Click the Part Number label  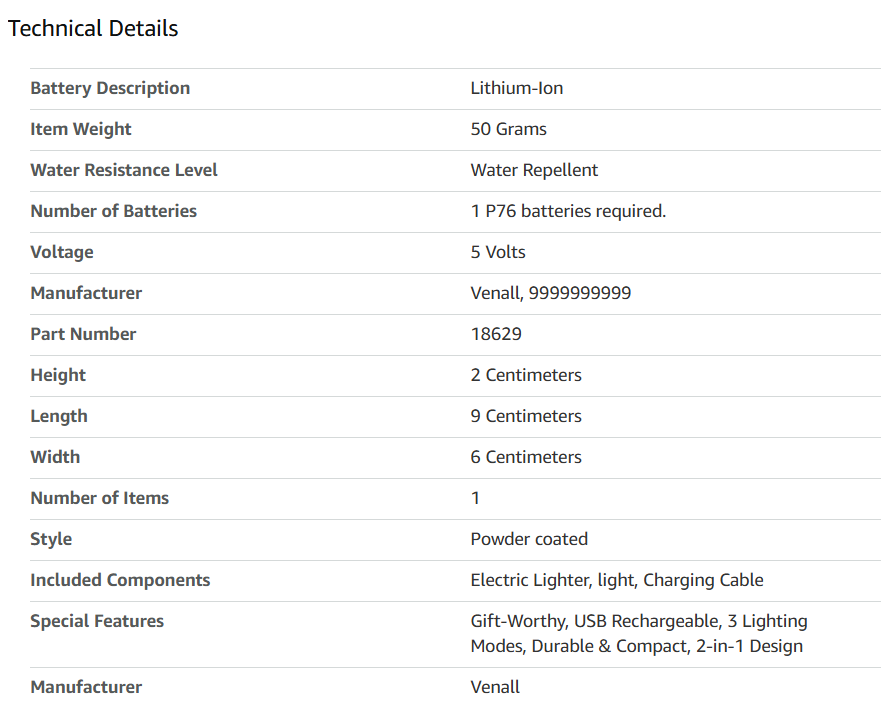[x=83, y=334]
